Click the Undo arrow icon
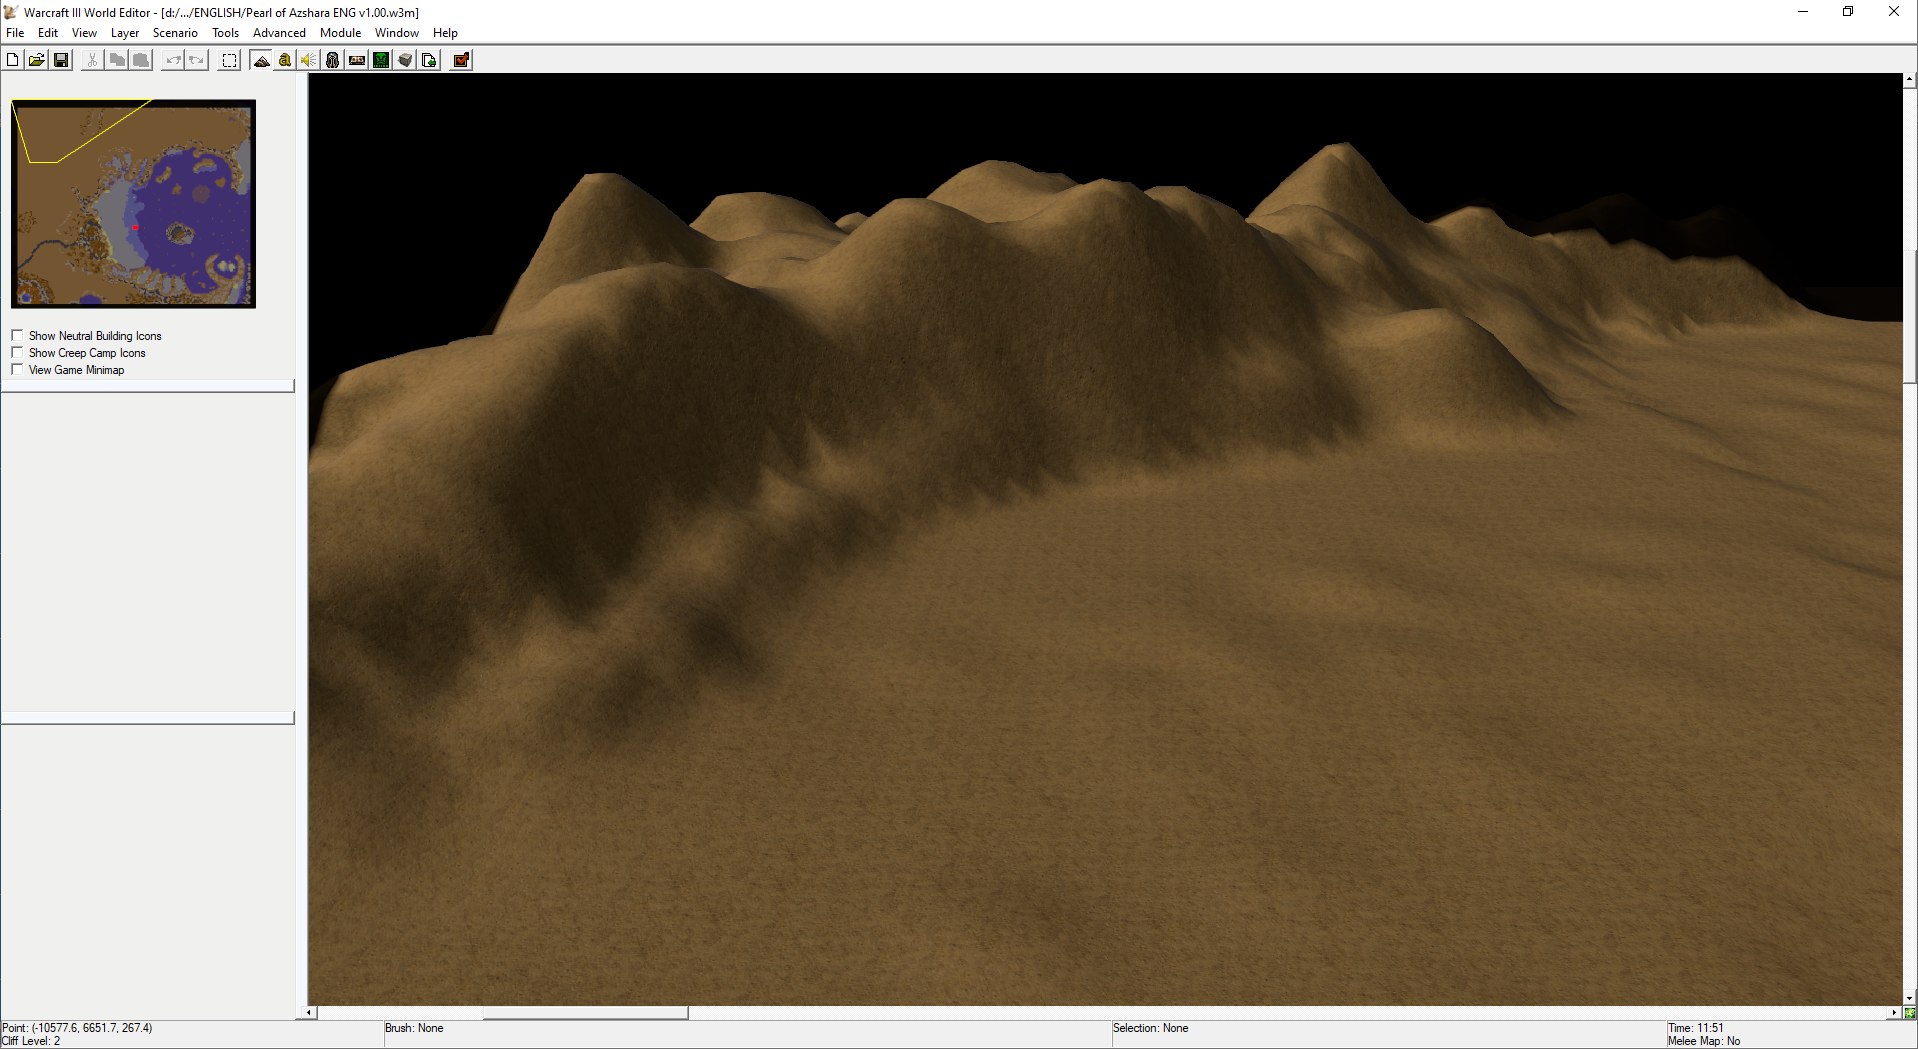The height and width of the screenshot is (1049, 1918). (x=173, y=60)
